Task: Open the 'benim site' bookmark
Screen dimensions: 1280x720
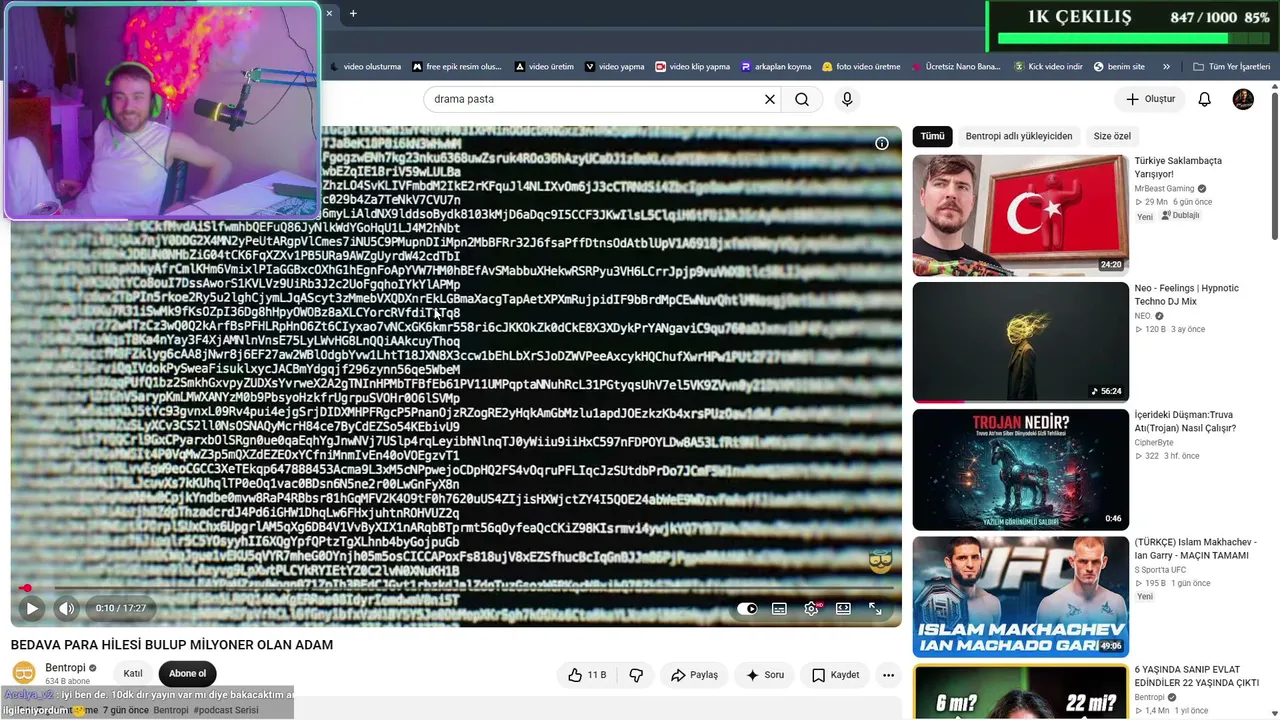Action: (x=1119, y=67)
